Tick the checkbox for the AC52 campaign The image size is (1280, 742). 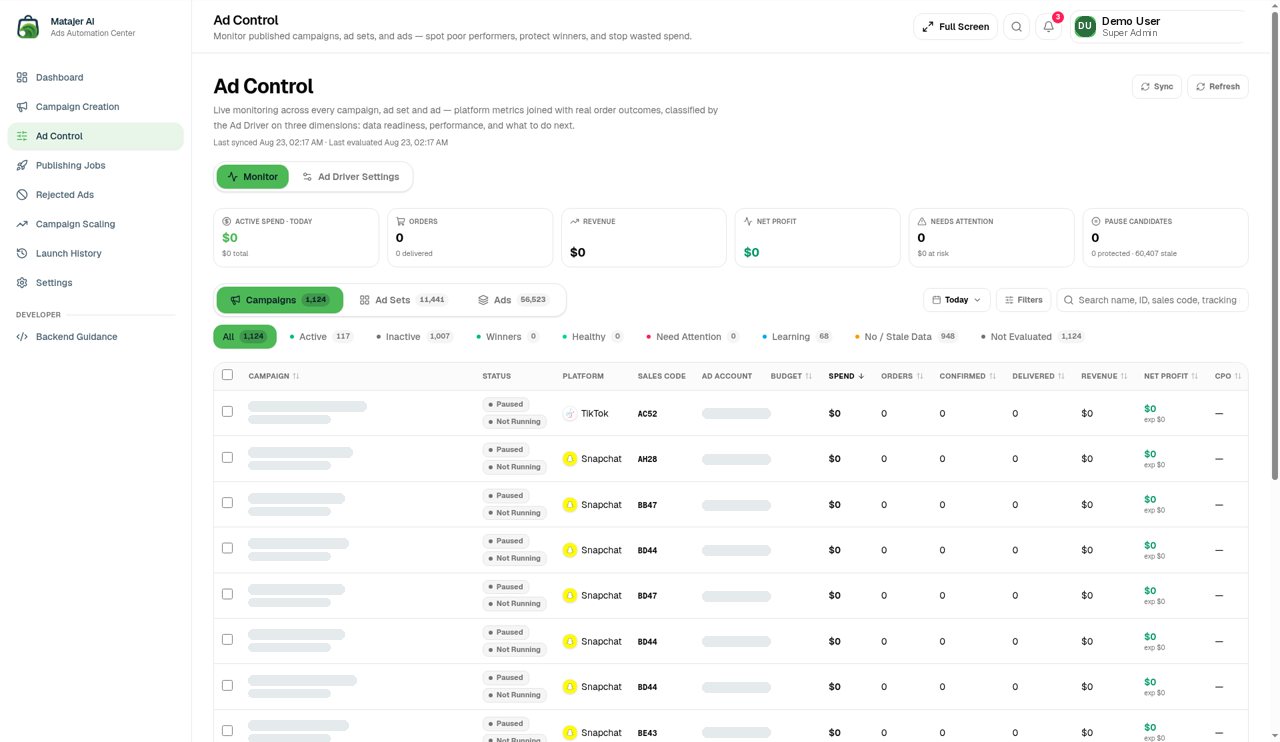click(x=227, y=411)
